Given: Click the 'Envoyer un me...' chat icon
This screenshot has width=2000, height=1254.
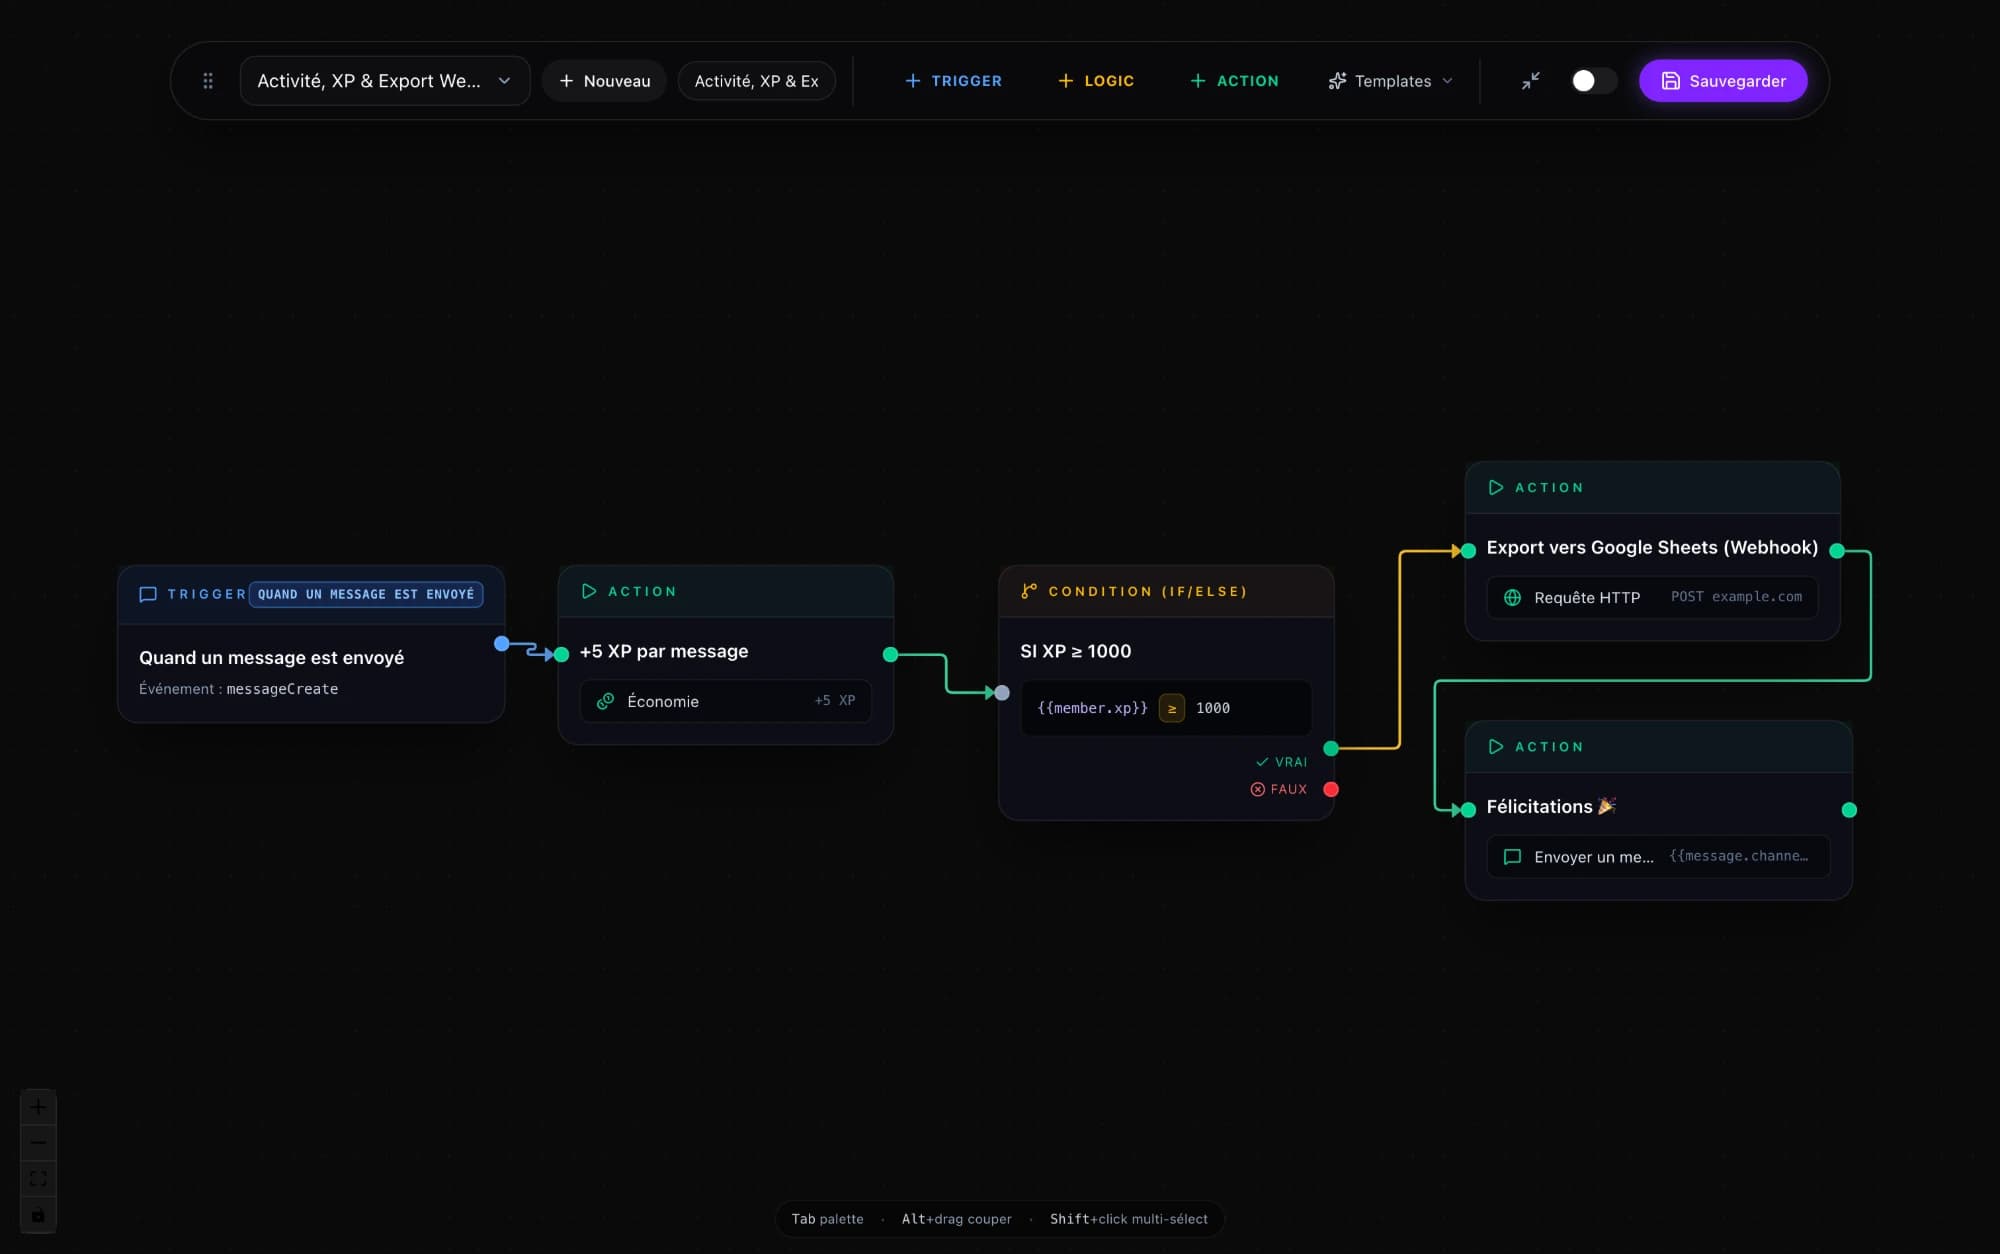Looking at the screenshot, I should pyautogui.click(x=1512, y=856).
